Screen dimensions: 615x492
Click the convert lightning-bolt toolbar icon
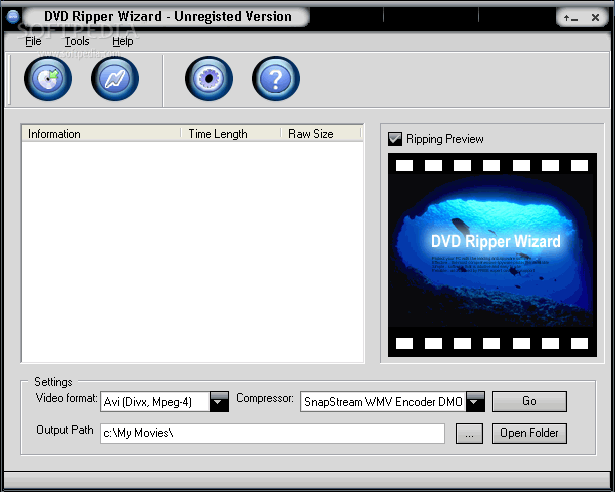[x=115, y=78]
